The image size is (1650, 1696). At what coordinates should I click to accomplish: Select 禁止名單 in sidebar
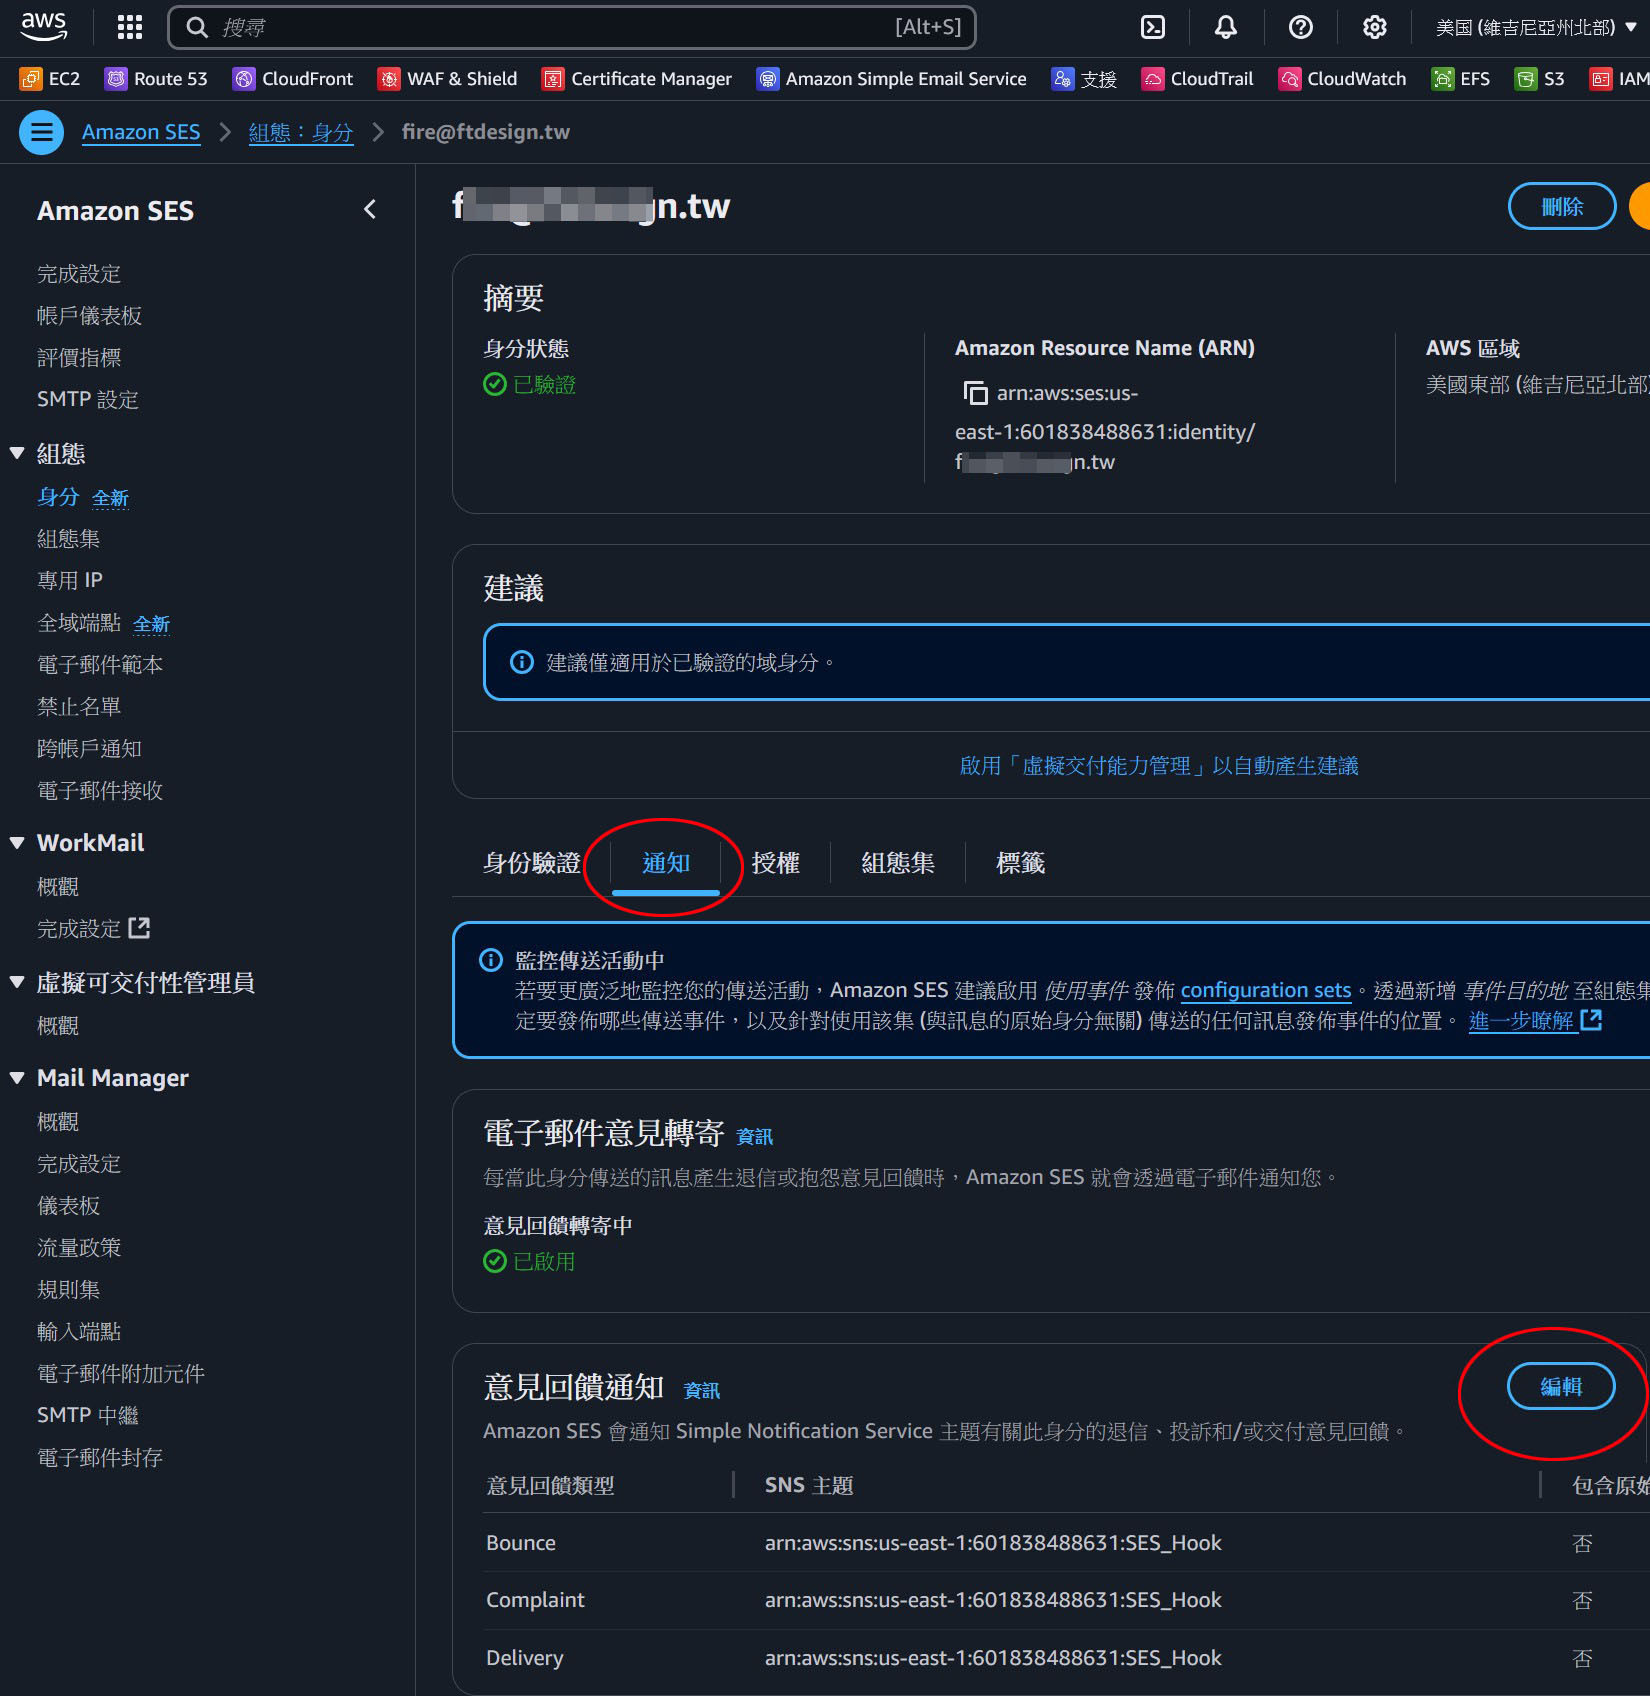click(x=79, y=707)
